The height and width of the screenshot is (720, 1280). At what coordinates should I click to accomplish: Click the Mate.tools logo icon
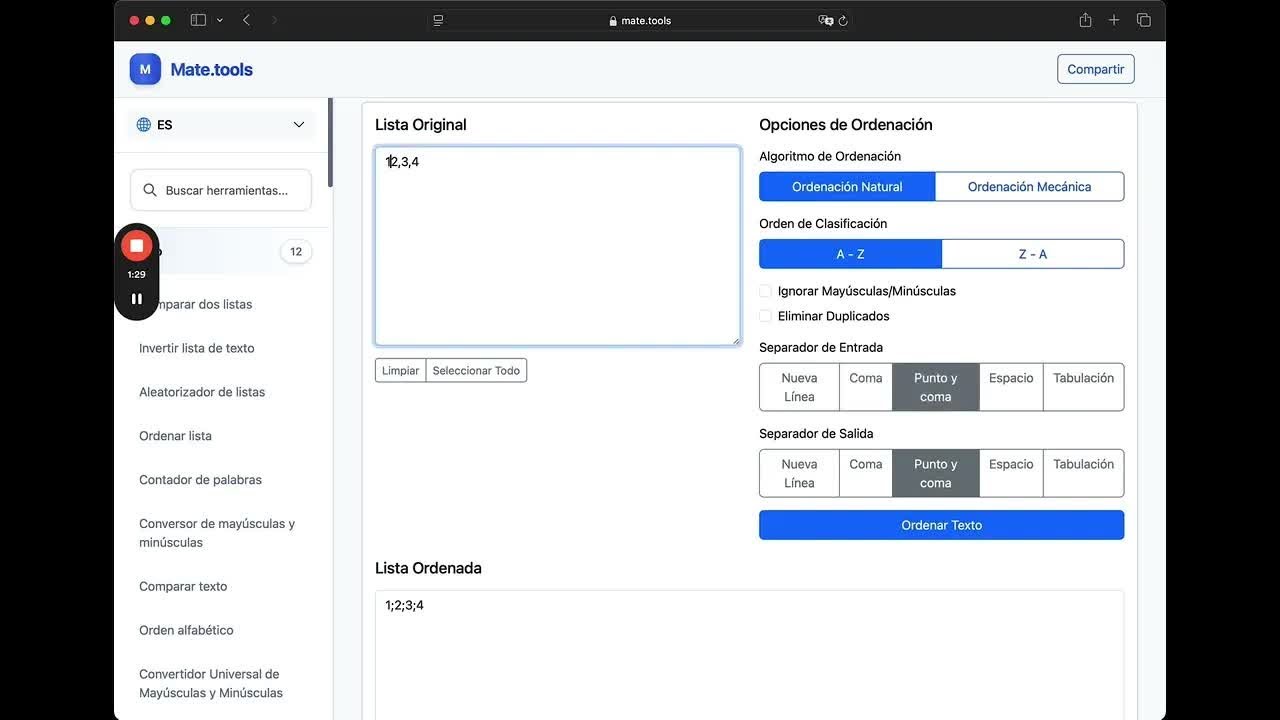point(145,69)
